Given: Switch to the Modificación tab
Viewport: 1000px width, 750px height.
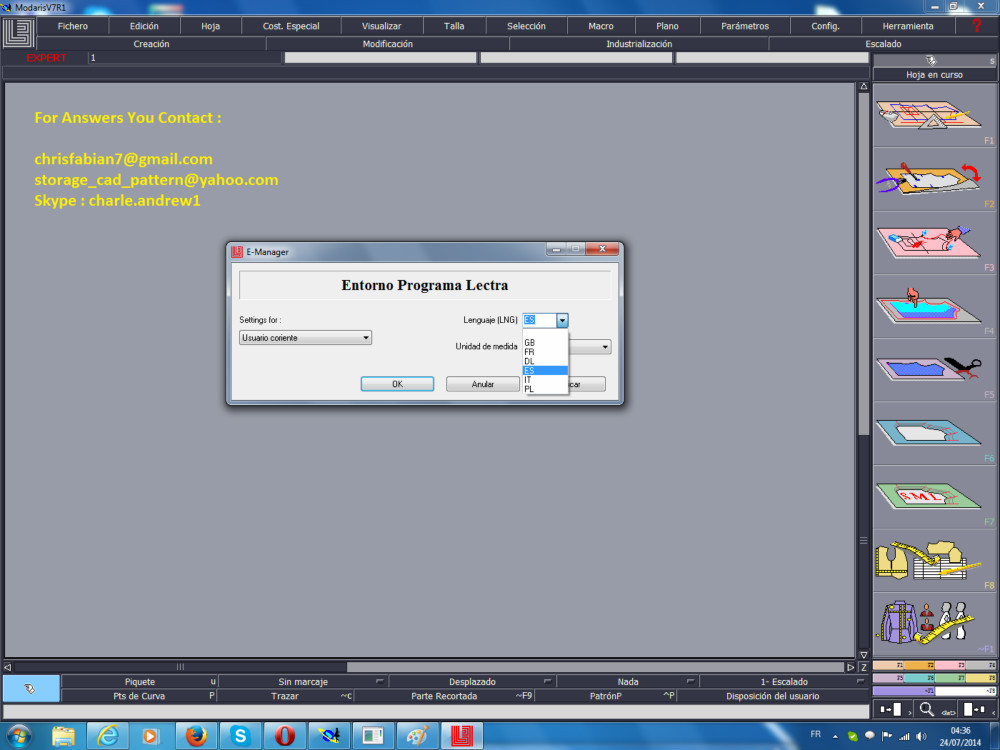Looking at the screenshot, I should [388, 44].
